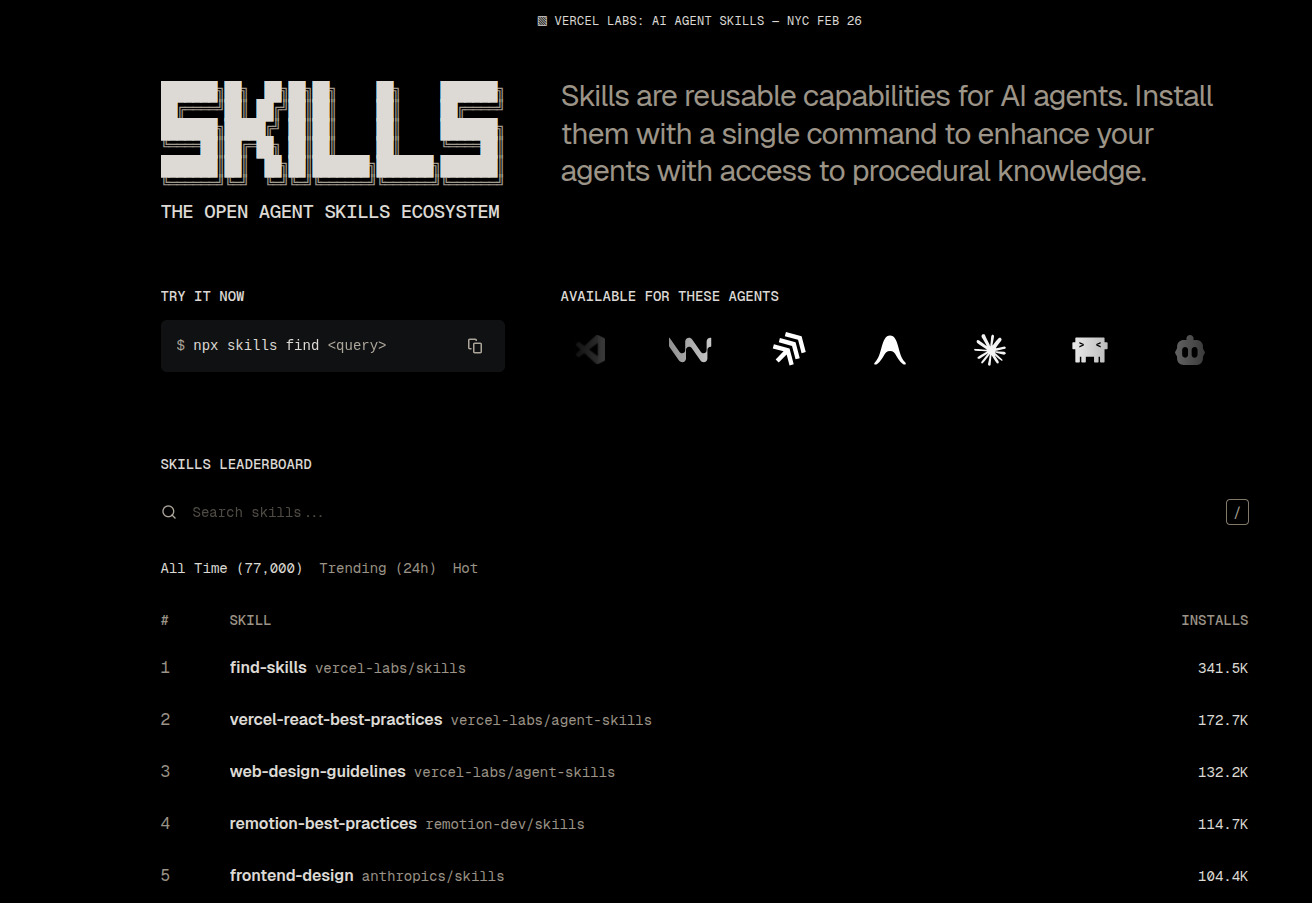Open the Vercel Labs NYC event banner
1312x903 pixels.
click(x=699, y=21)
